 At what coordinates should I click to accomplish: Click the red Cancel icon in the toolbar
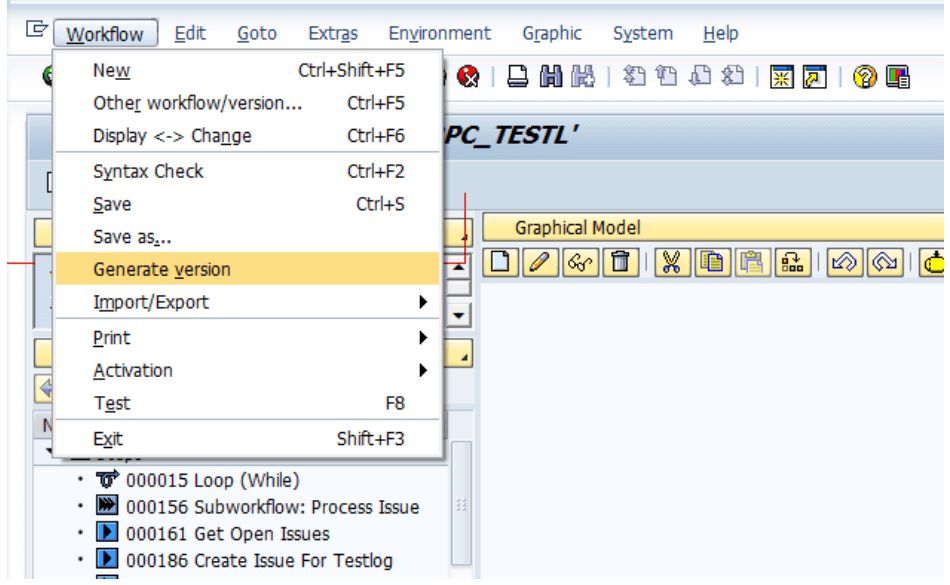point(468,77)
